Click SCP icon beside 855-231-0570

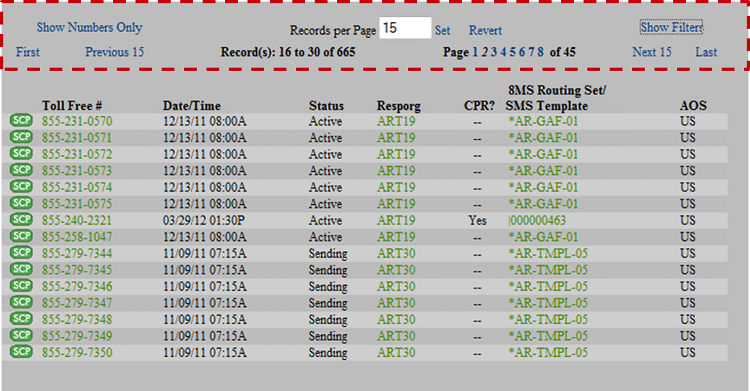coord(21,120)
